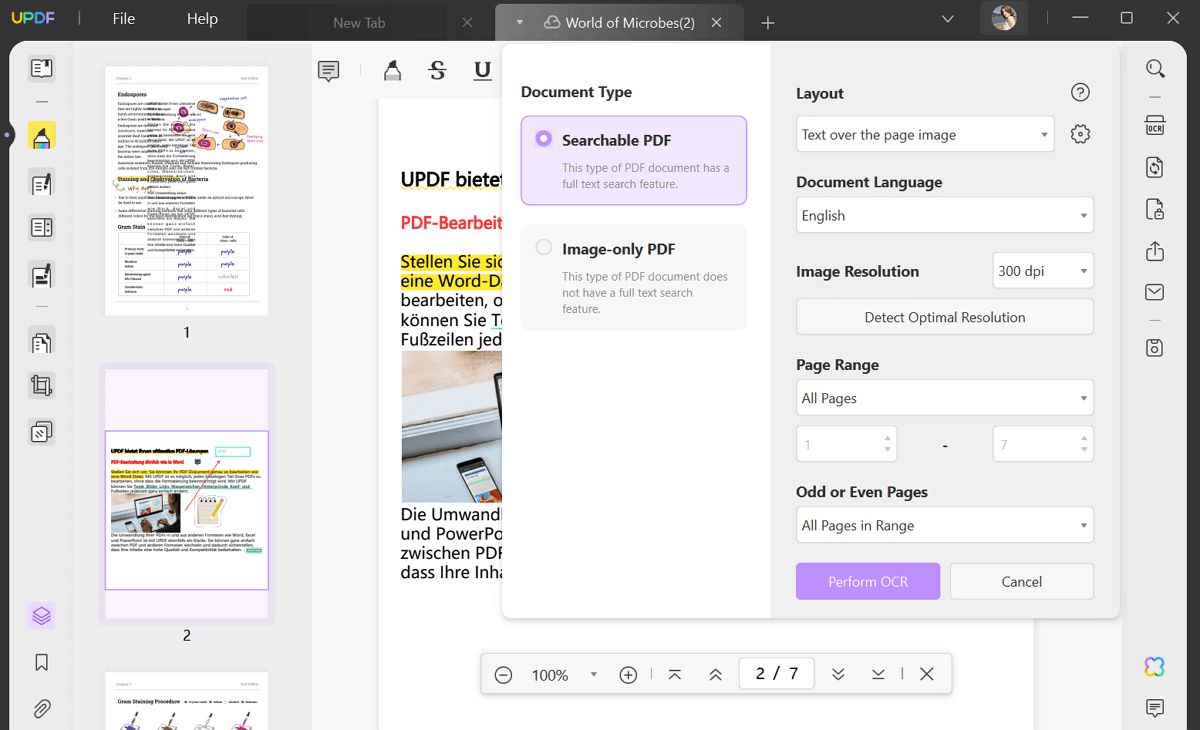Open the search magnifier icon
The image size is (1200, 730).
tap(1155, 69)
